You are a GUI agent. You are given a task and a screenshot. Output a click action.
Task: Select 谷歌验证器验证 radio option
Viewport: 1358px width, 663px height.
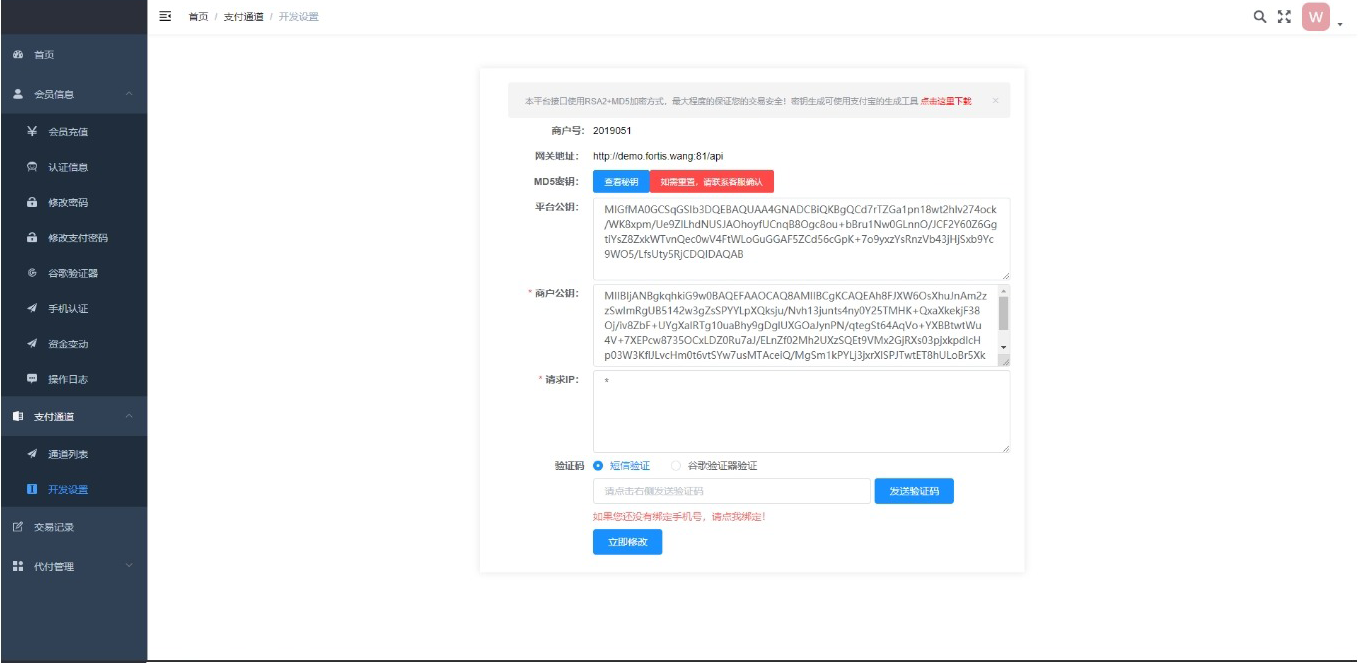point(677,466)
